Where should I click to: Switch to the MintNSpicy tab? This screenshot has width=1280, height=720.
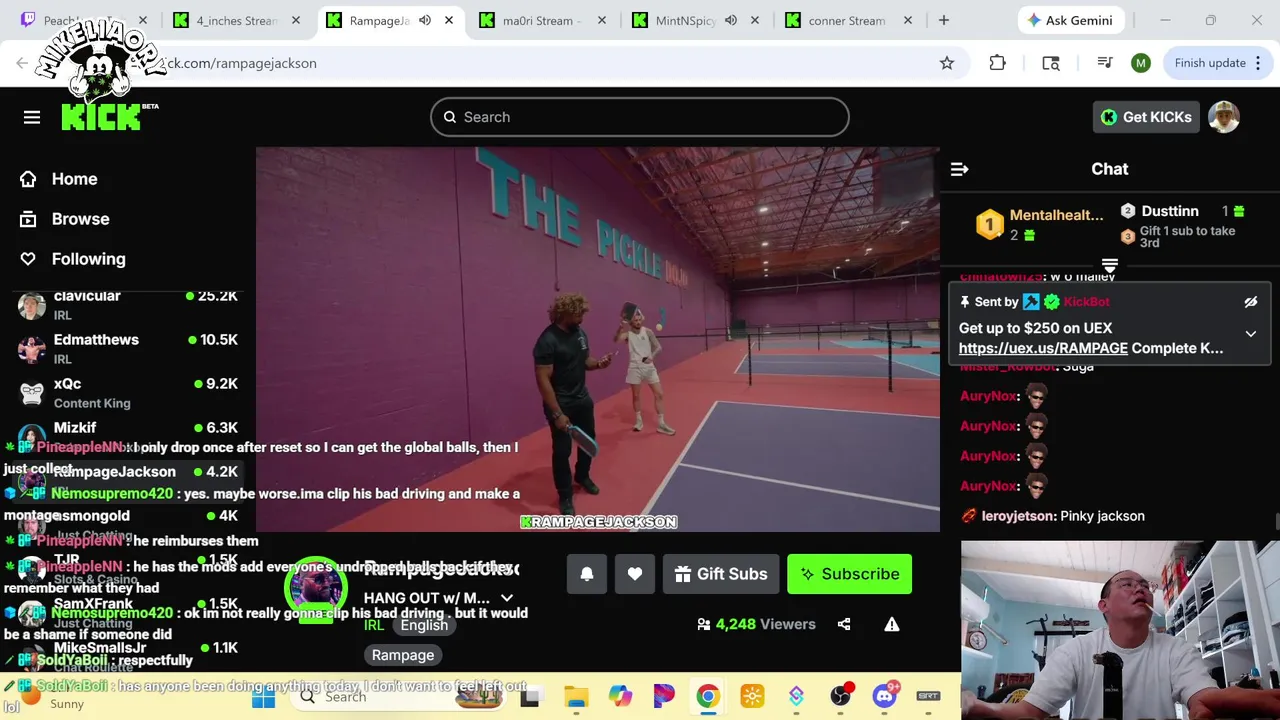coord(686,20)
